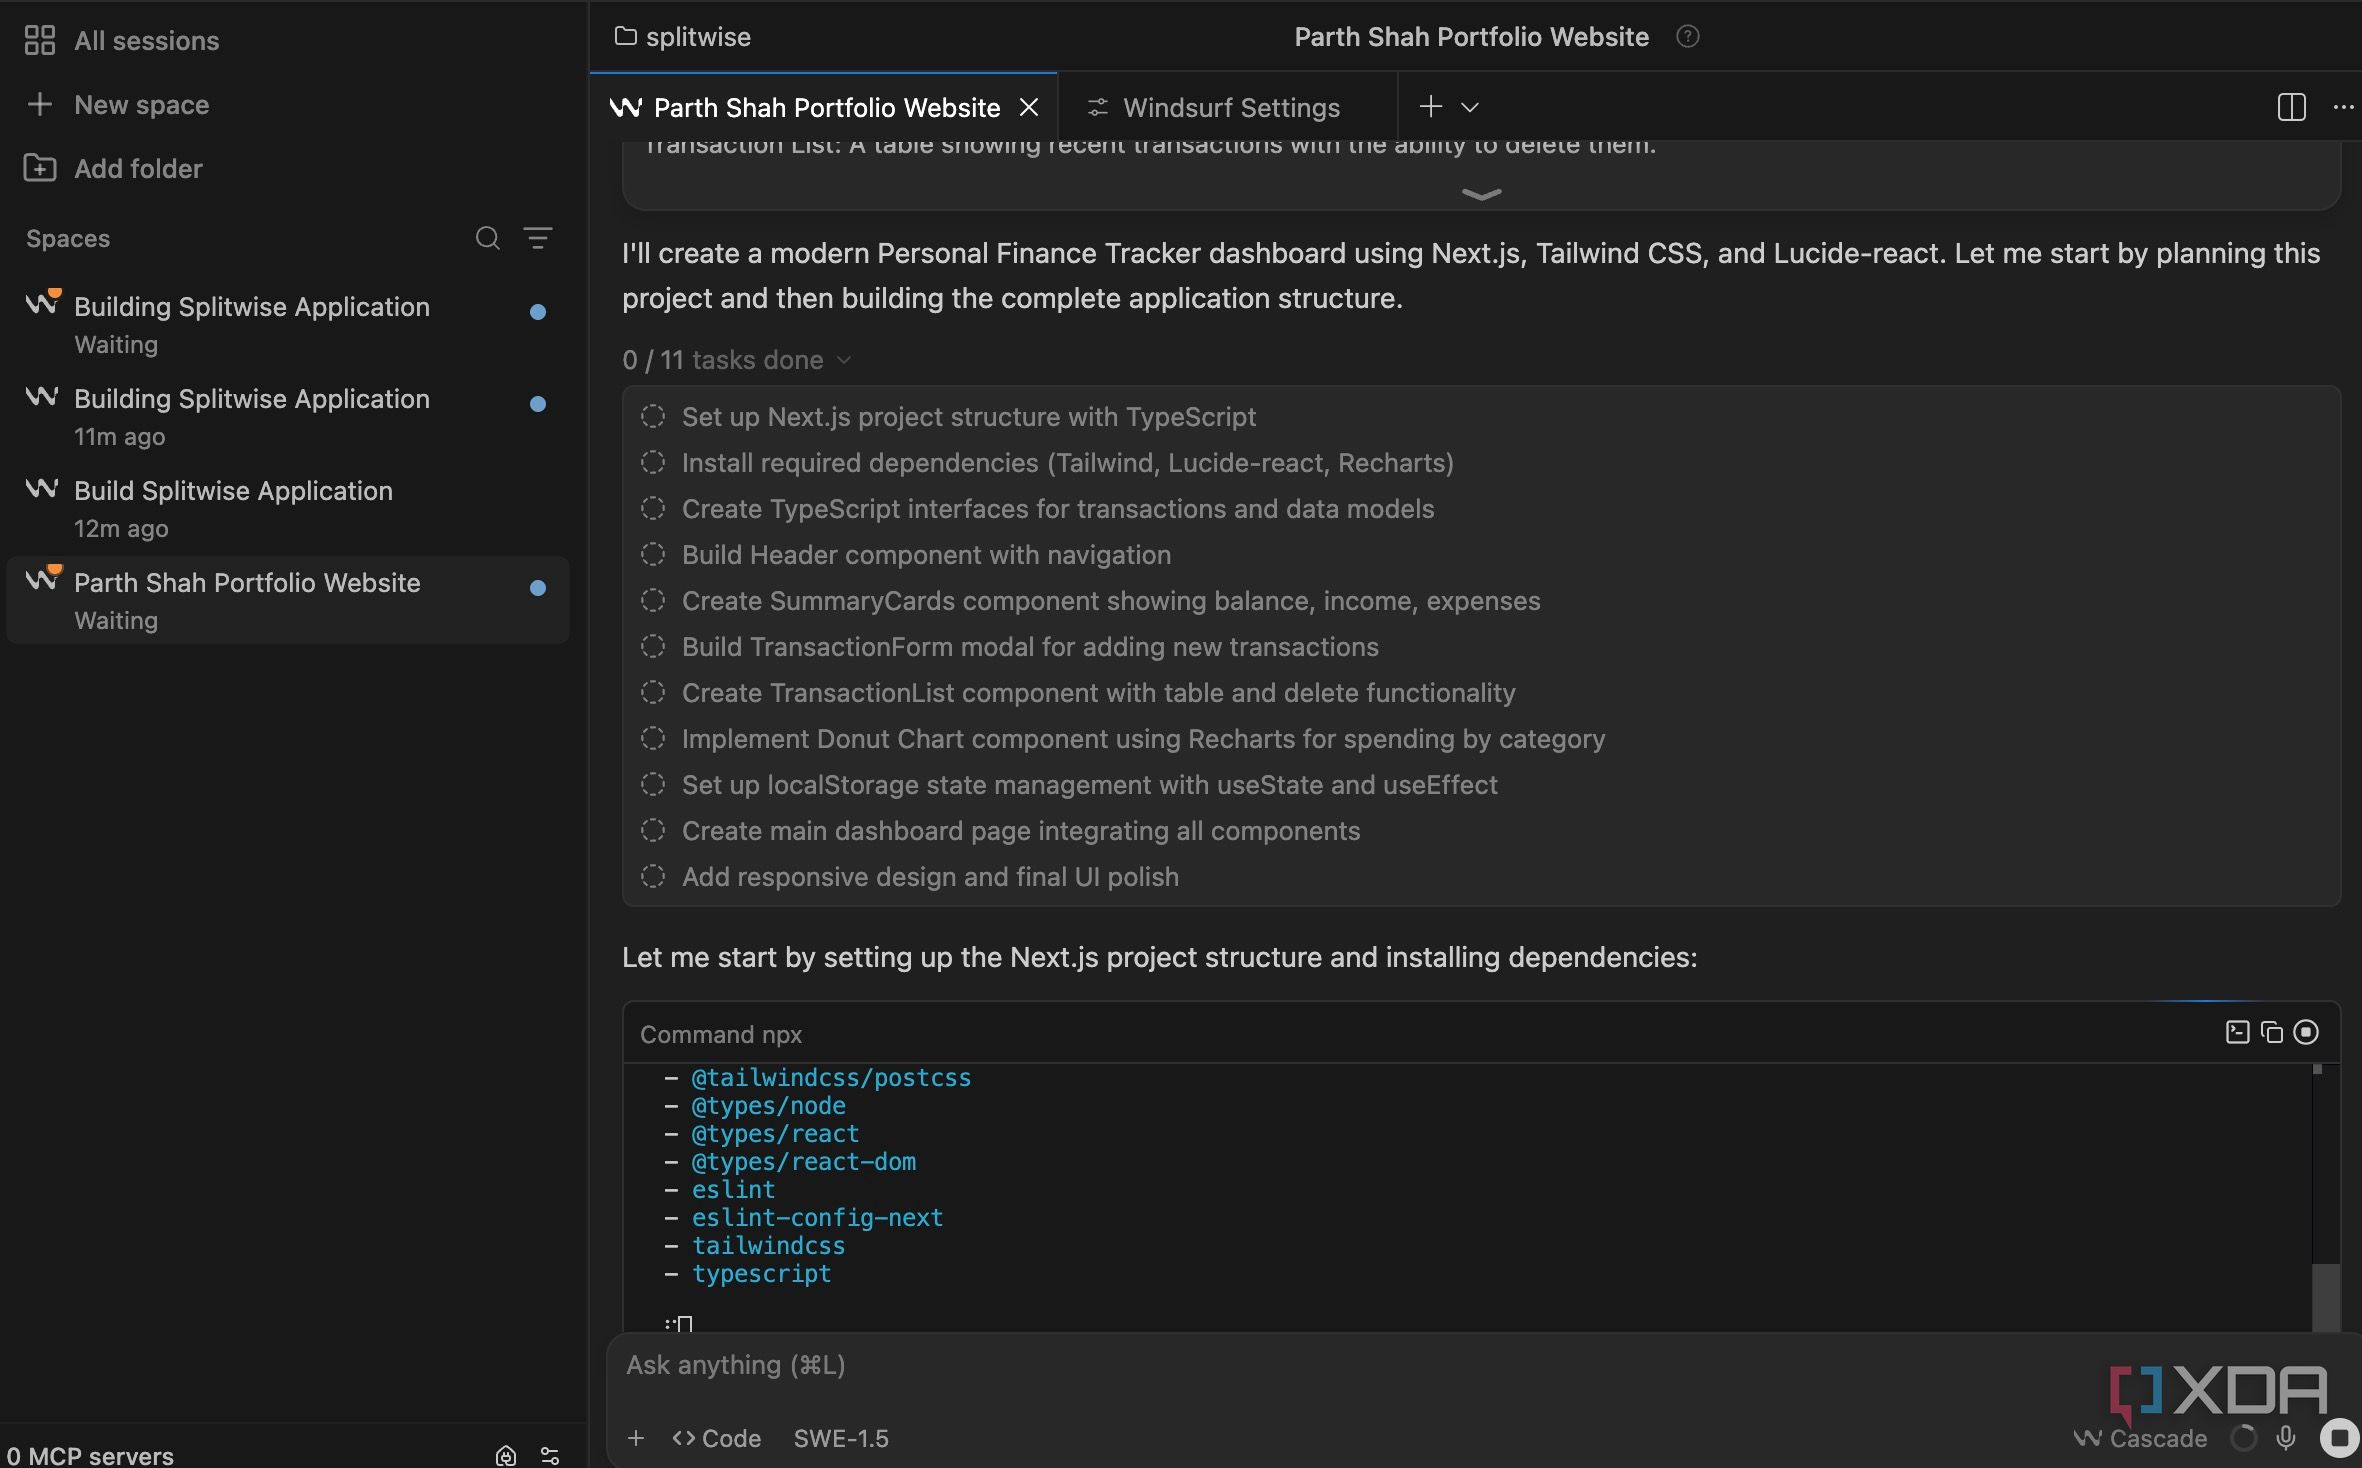This screenshot has width=2362, height=1468.
Task: Copy the npx command output
Action: point(2272,1032)
